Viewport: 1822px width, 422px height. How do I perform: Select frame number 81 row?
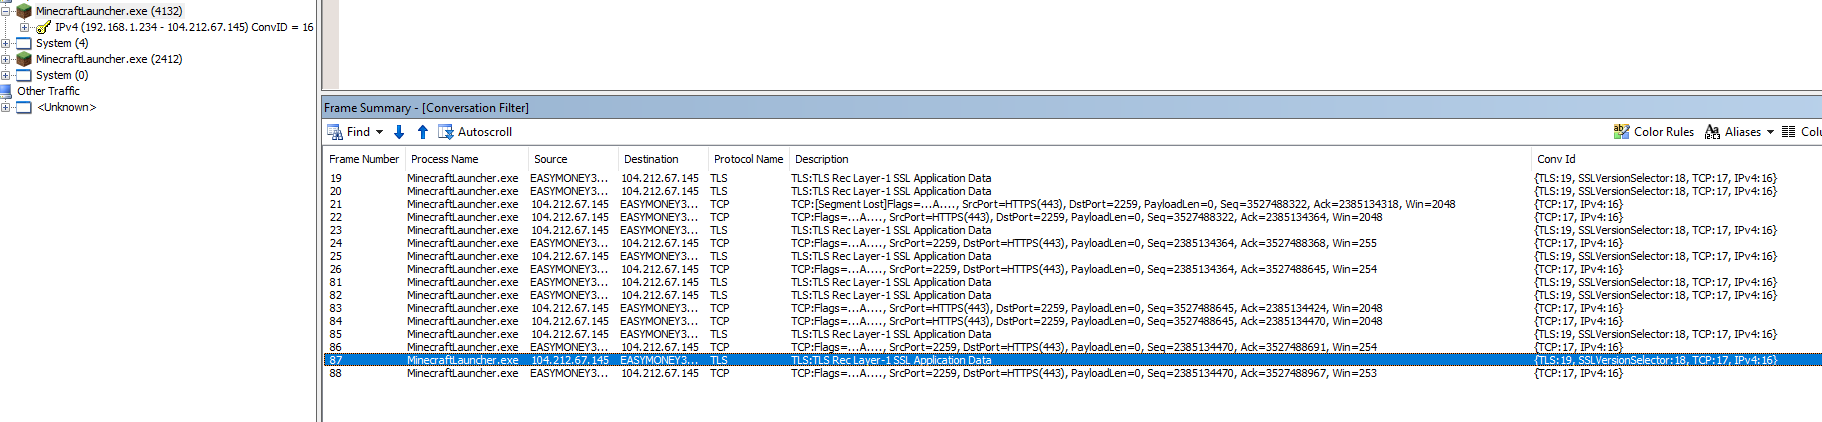pyautogui.click(x=1072, y=282)
